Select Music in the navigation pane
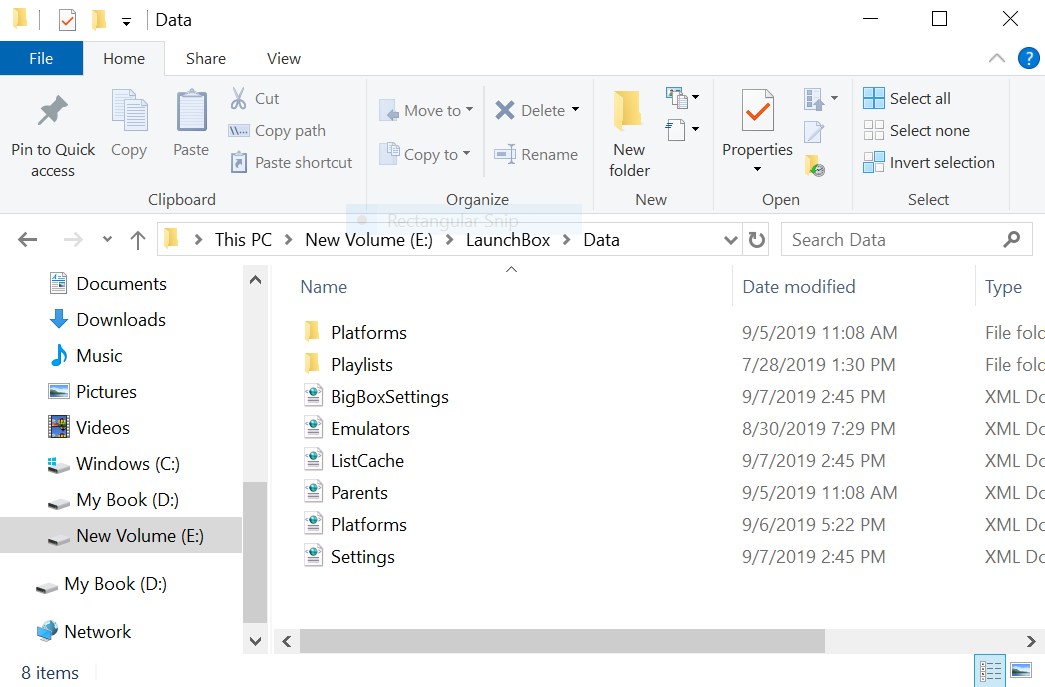Screen dimensions: 1045x687 pyautogui.click(x=86, y=356)
